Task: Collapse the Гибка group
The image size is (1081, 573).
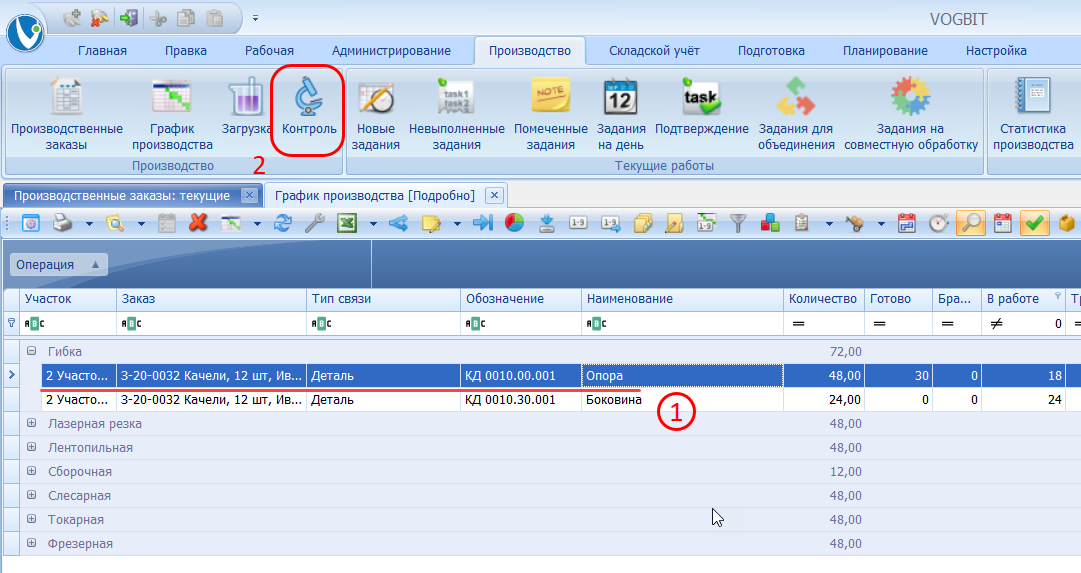Action: (32, 352)
